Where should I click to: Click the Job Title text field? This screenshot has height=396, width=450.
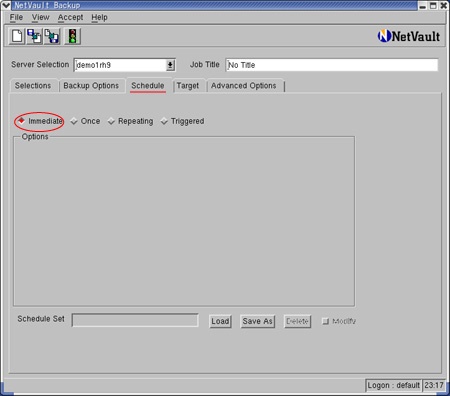click(332, 65)
